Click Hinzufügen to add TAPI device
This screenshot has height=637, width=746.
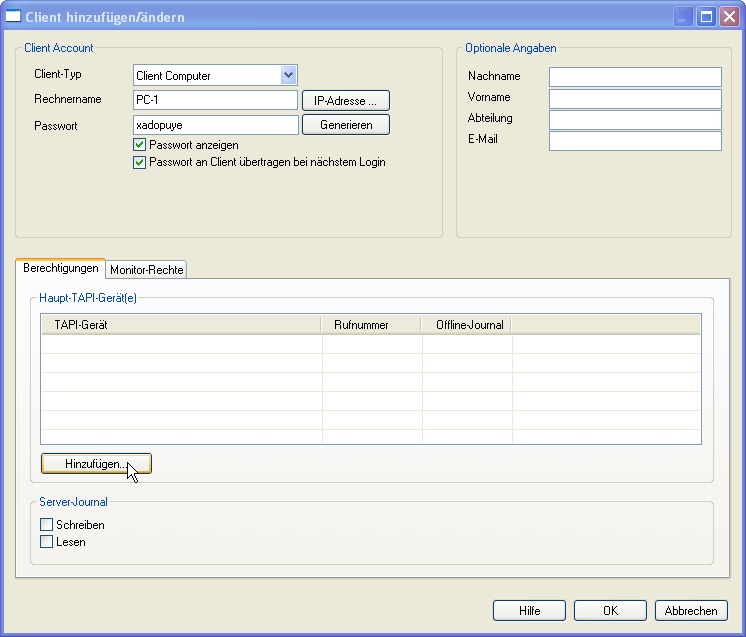[96, 464]
